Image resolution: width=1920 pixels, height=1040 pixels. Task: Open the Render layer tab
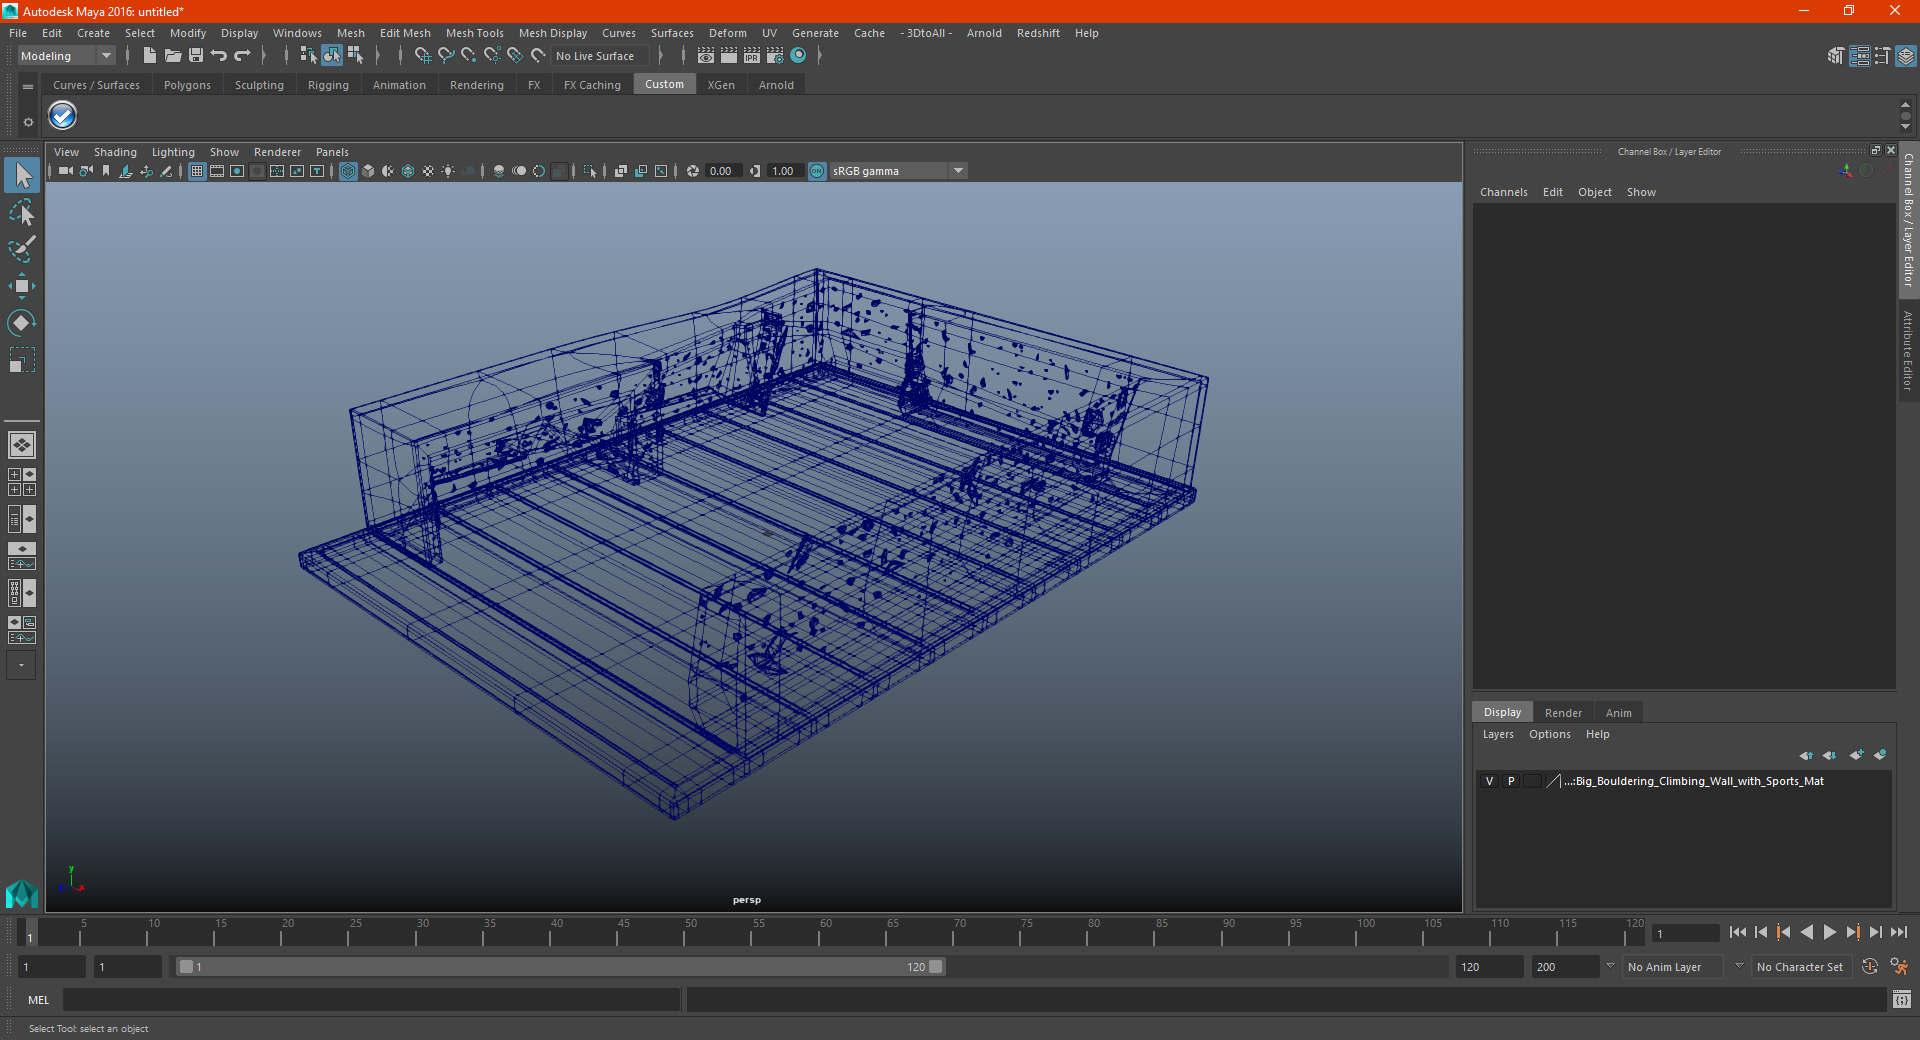(x=1563, y=713)
